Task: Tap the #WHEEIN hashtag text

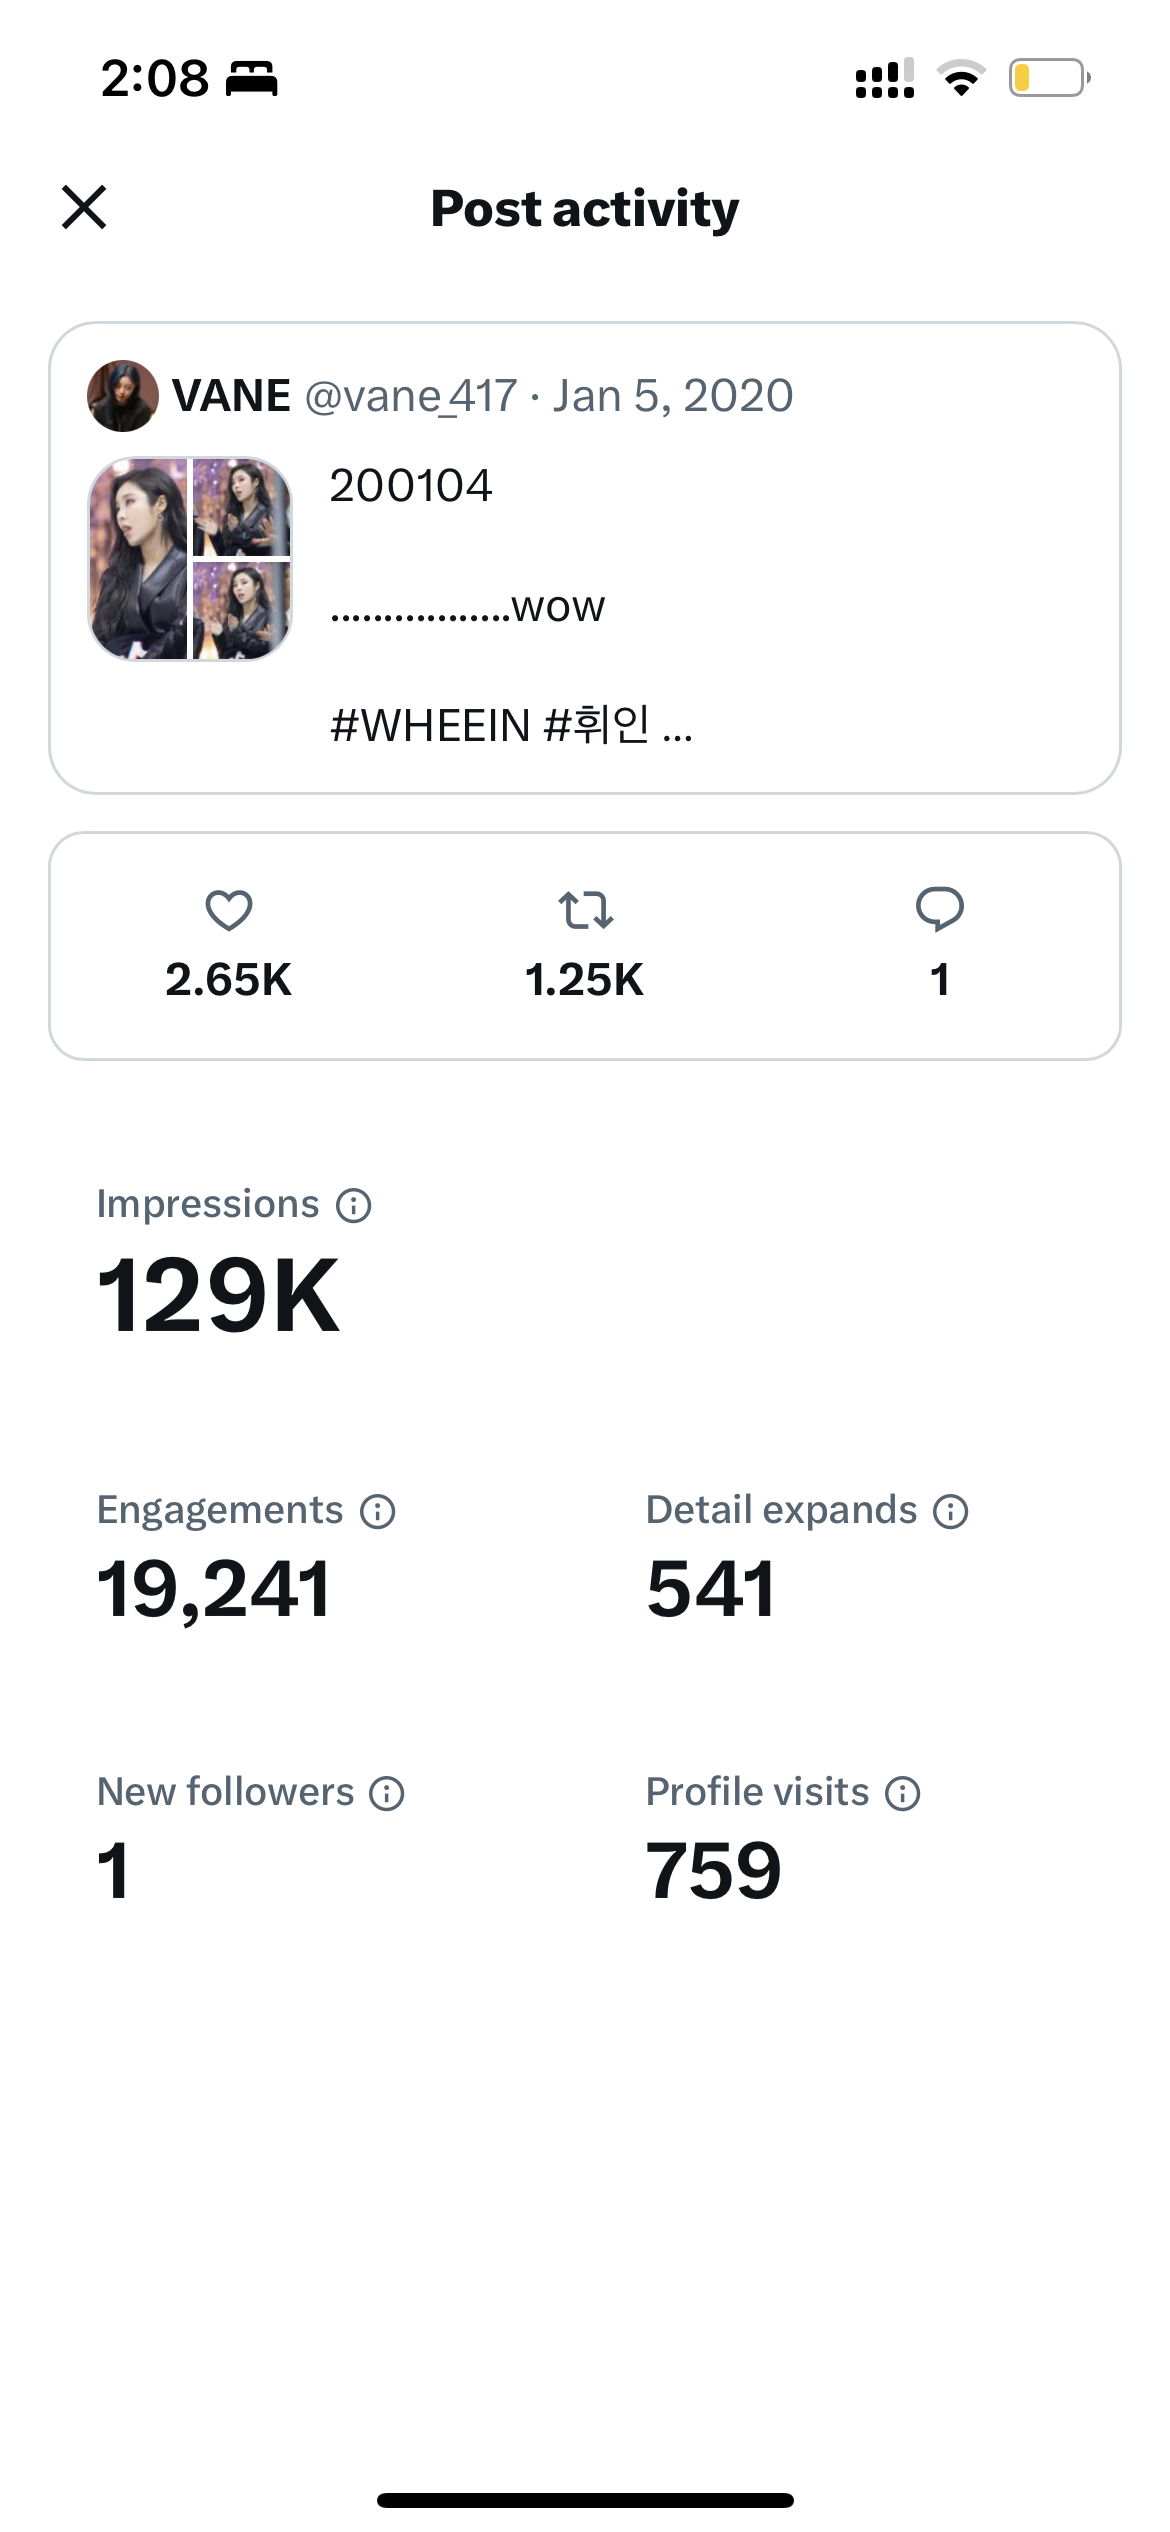Action: pos(430,726)
